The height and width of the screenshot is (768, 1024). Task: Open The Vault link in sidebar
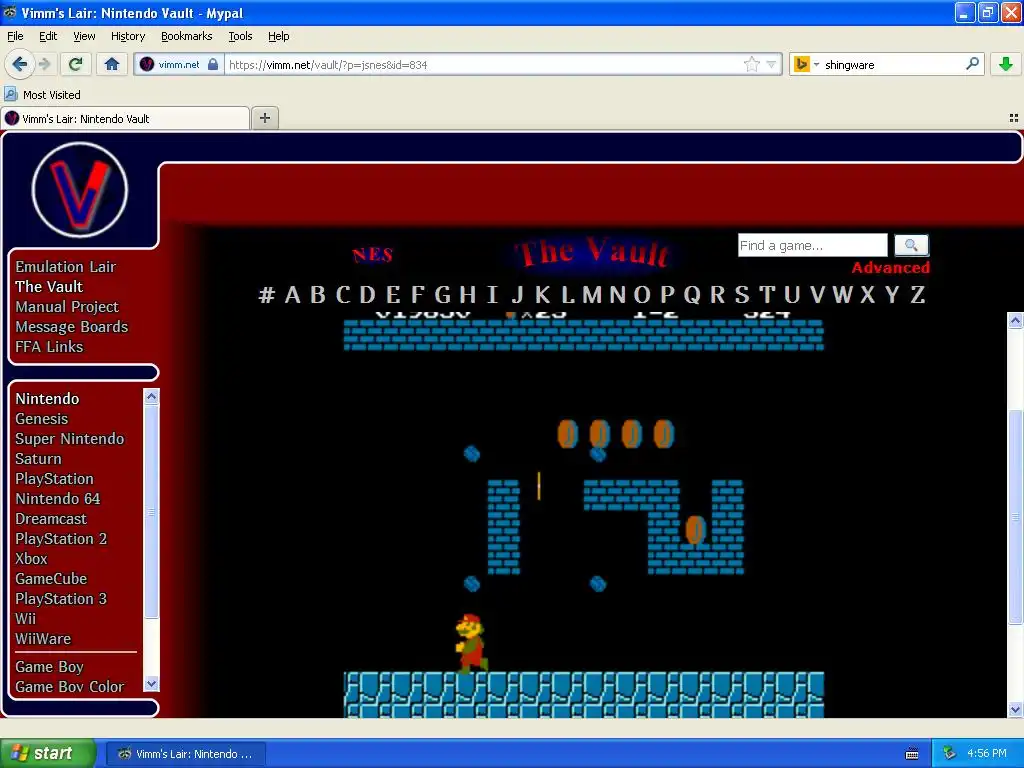point(49,287)
